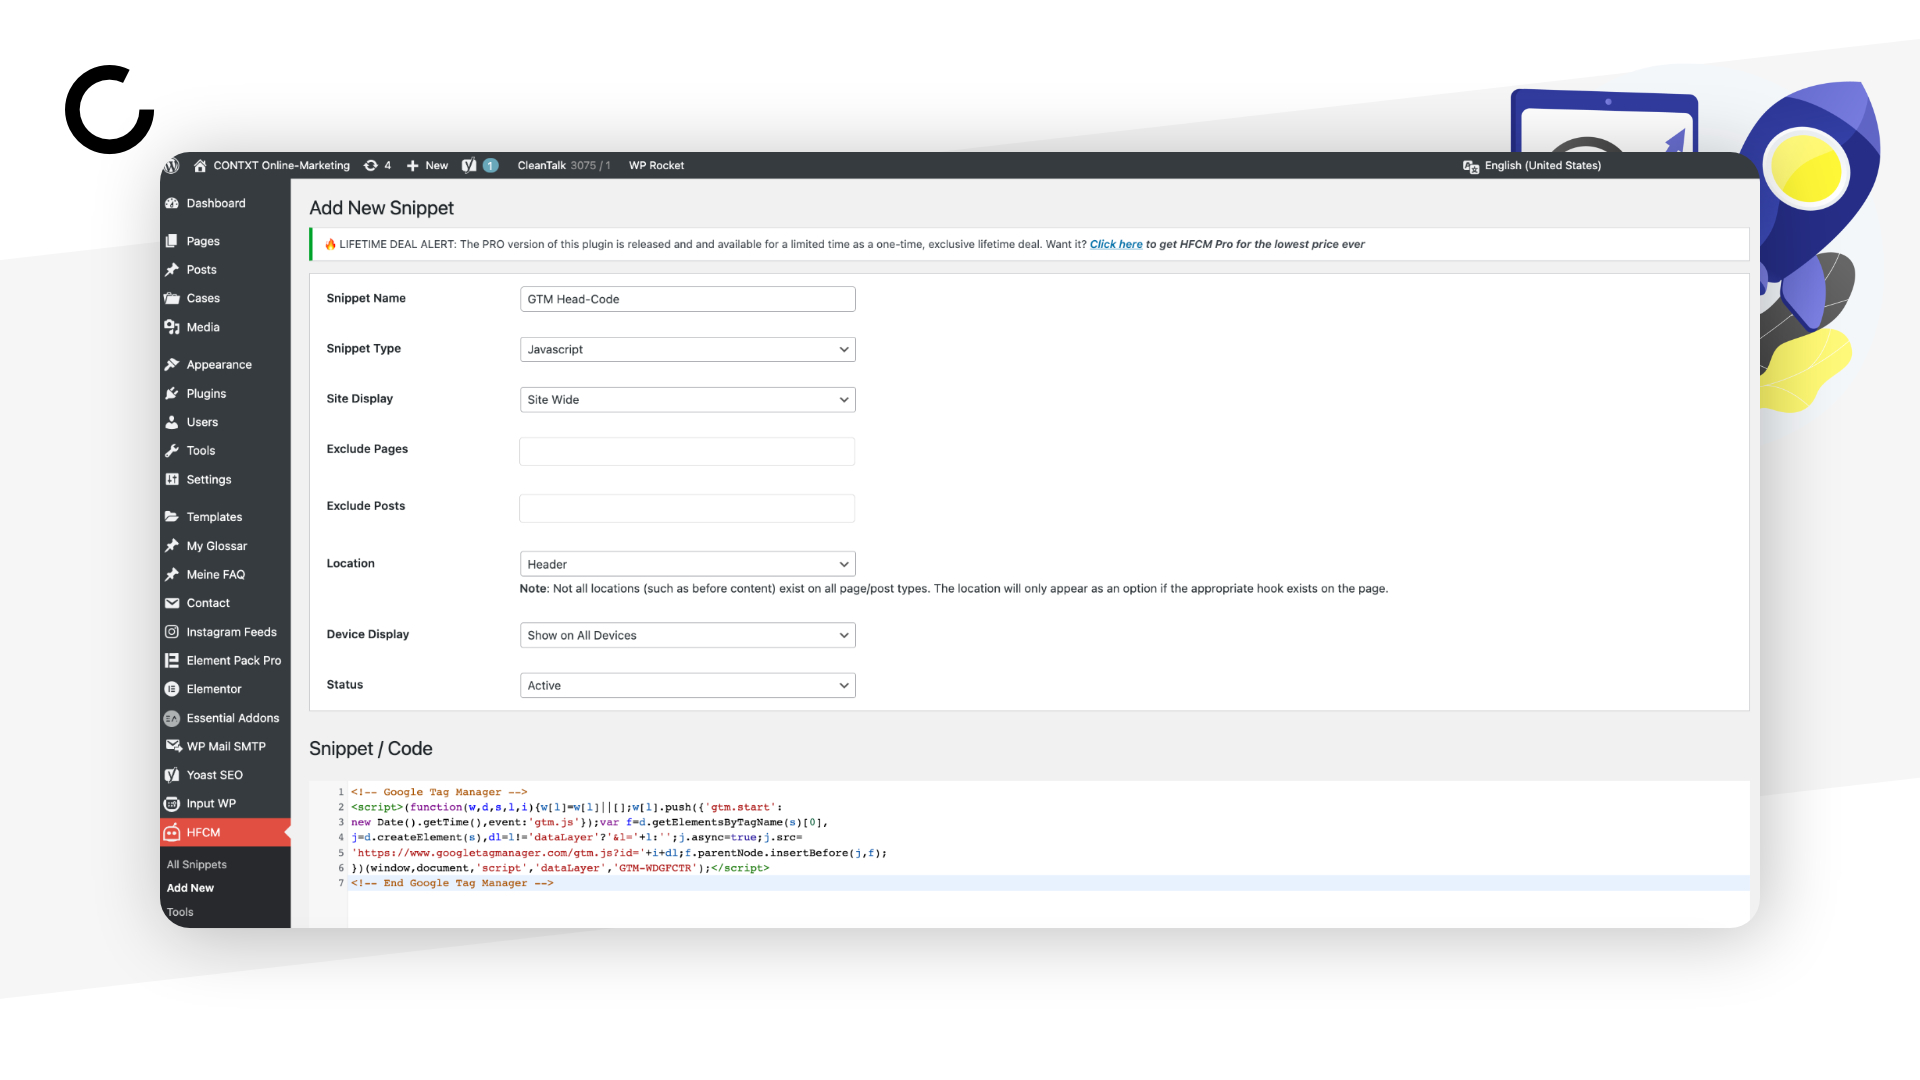This screenshot has height=1080, width=1920.
Task: Open CleanTalk in the admin bar
Action: click(x=564, y=166)
